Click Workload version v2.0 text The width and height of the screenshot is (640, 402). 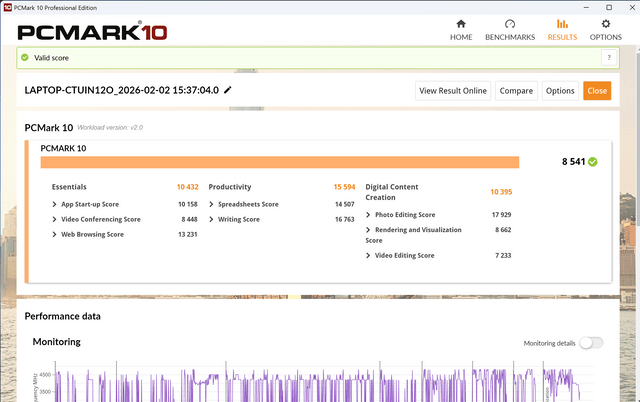[110, 128]
